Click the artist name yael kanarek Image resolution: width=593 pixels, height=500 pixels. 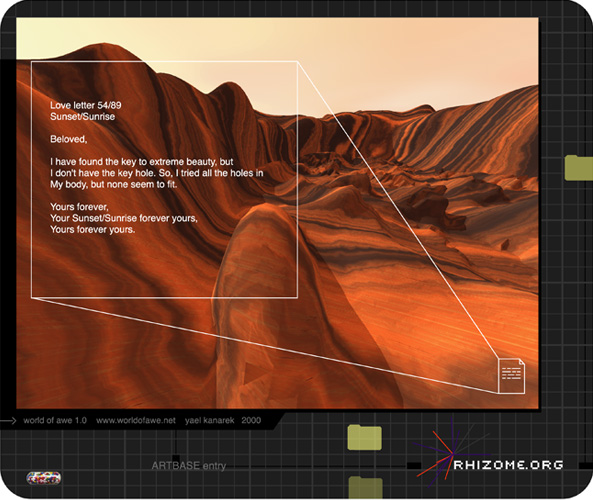(x=210, y=420)
